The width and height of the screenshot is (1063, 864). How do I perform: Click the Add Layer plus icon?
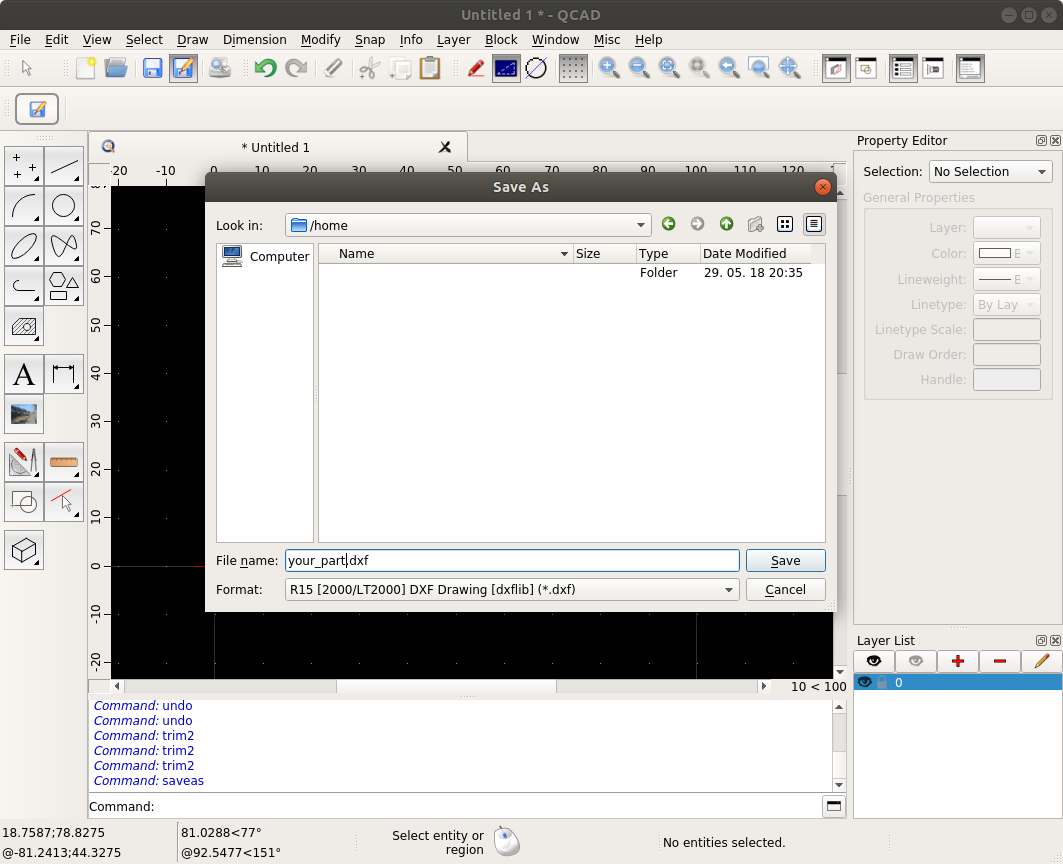pyautogui.click(x=958, y=661)
